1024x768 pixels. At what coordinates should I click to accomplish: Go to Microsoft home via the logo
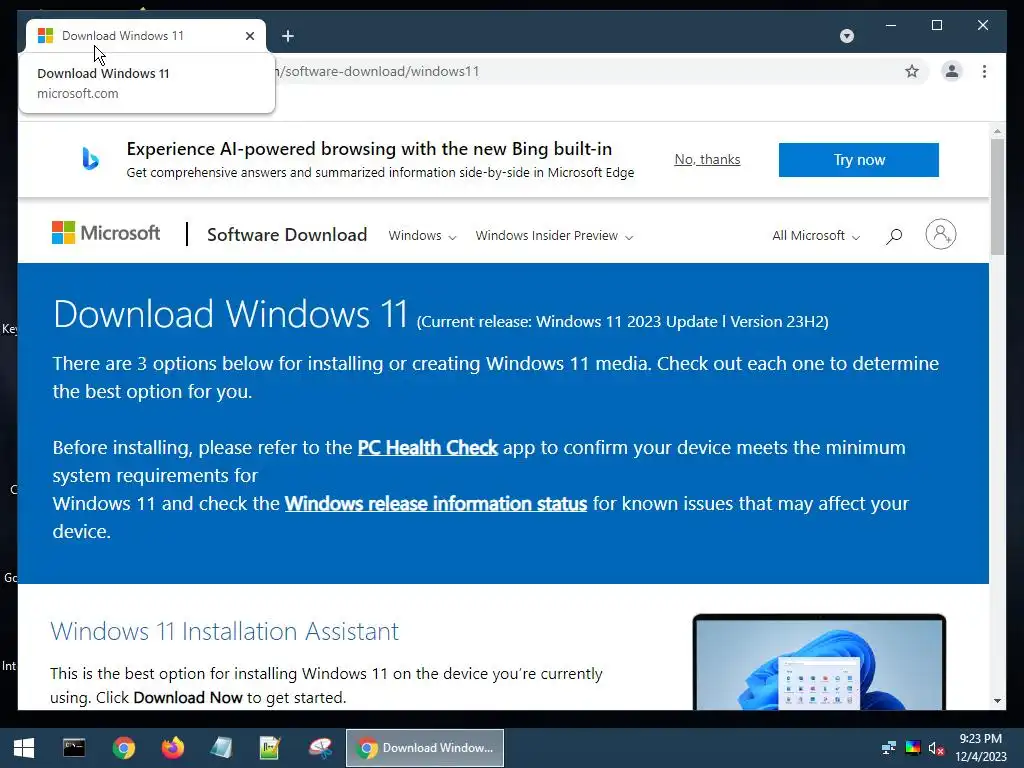106,232
